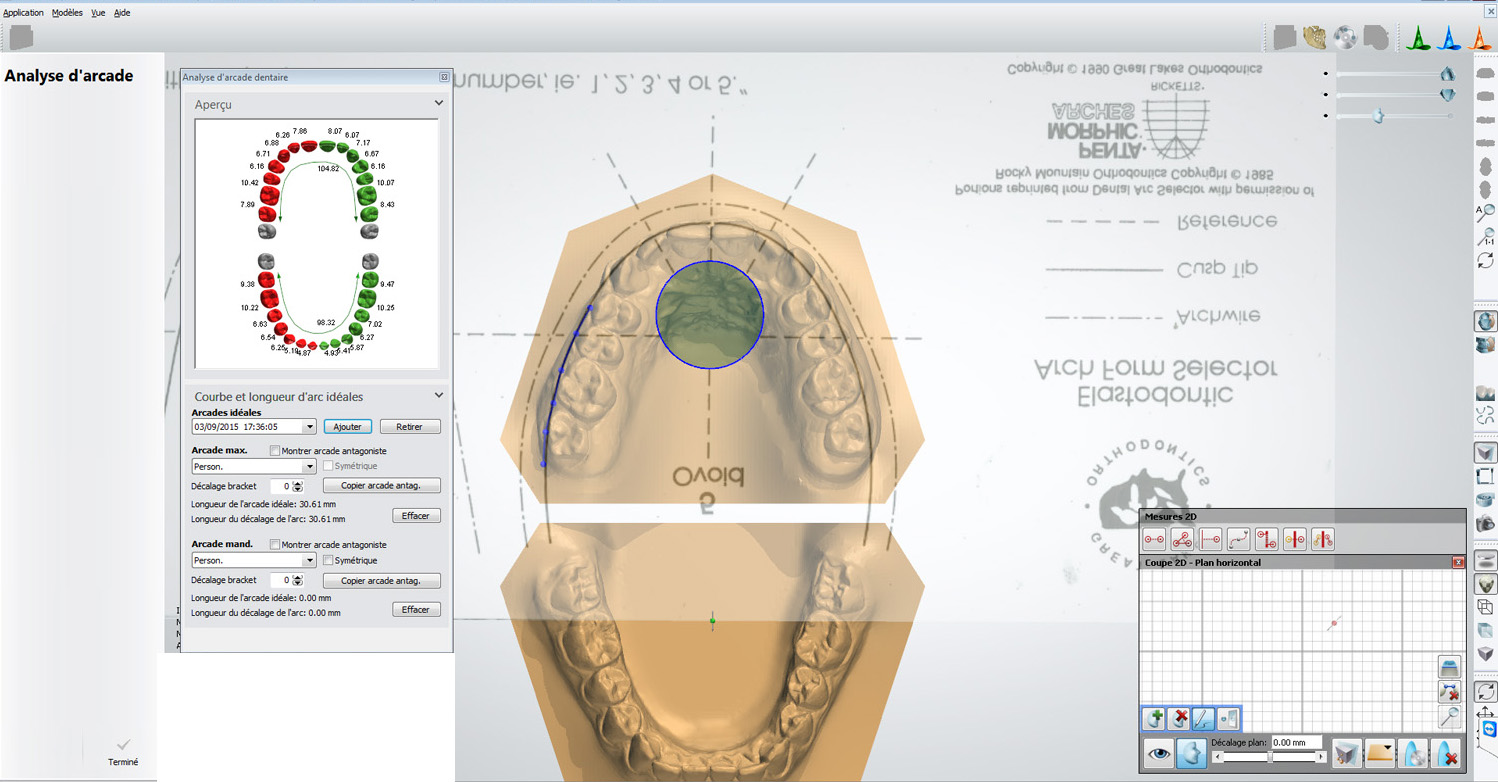Select three-point angle measure tool

coord(1182,539)
